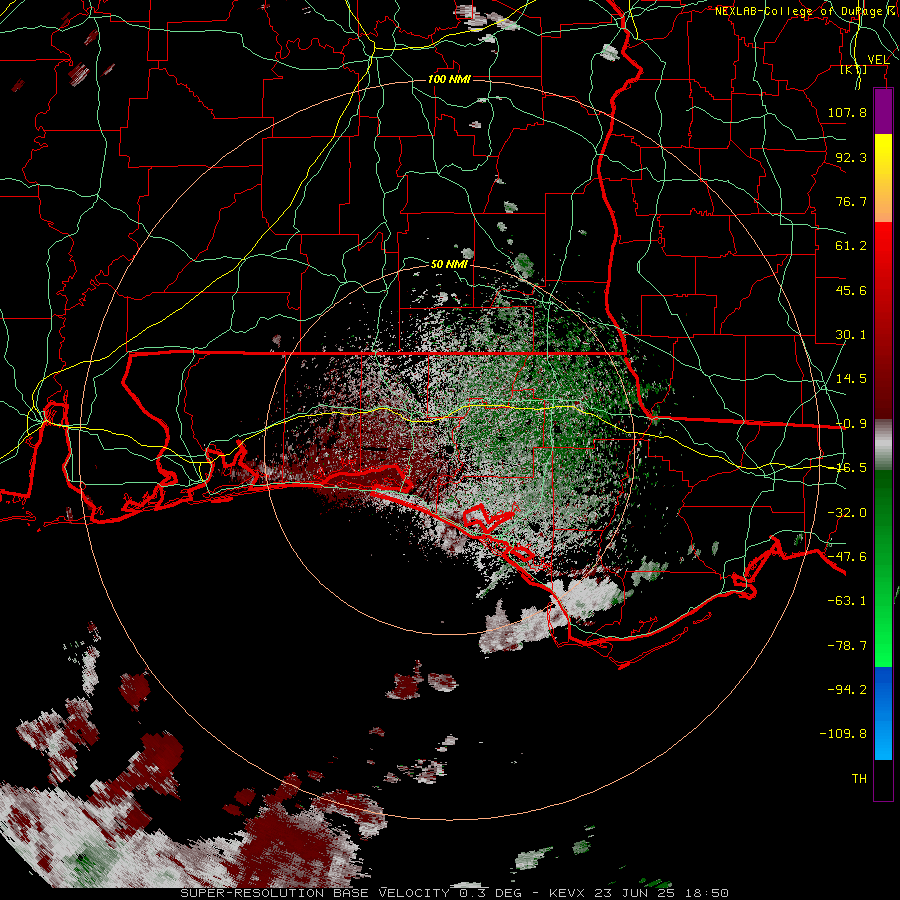The image size is (900, 900).
Task: Click the yellow-orange segment of the color bar
Action: point(883,178)
